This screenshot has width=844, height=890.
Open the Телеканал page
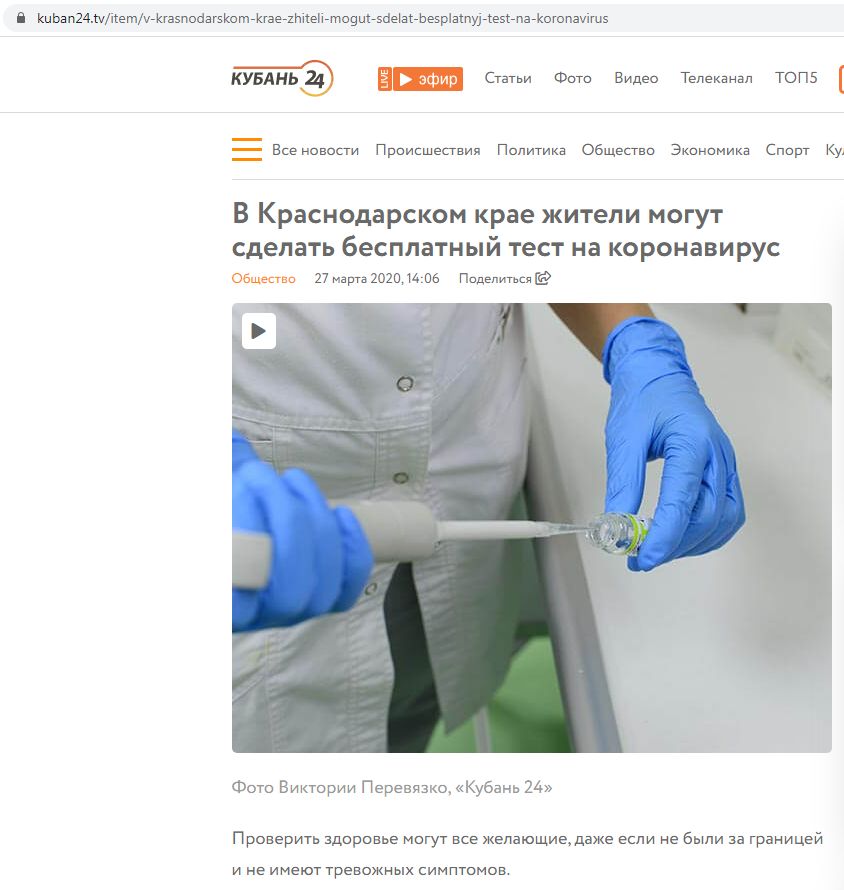[x=717, y=78]
